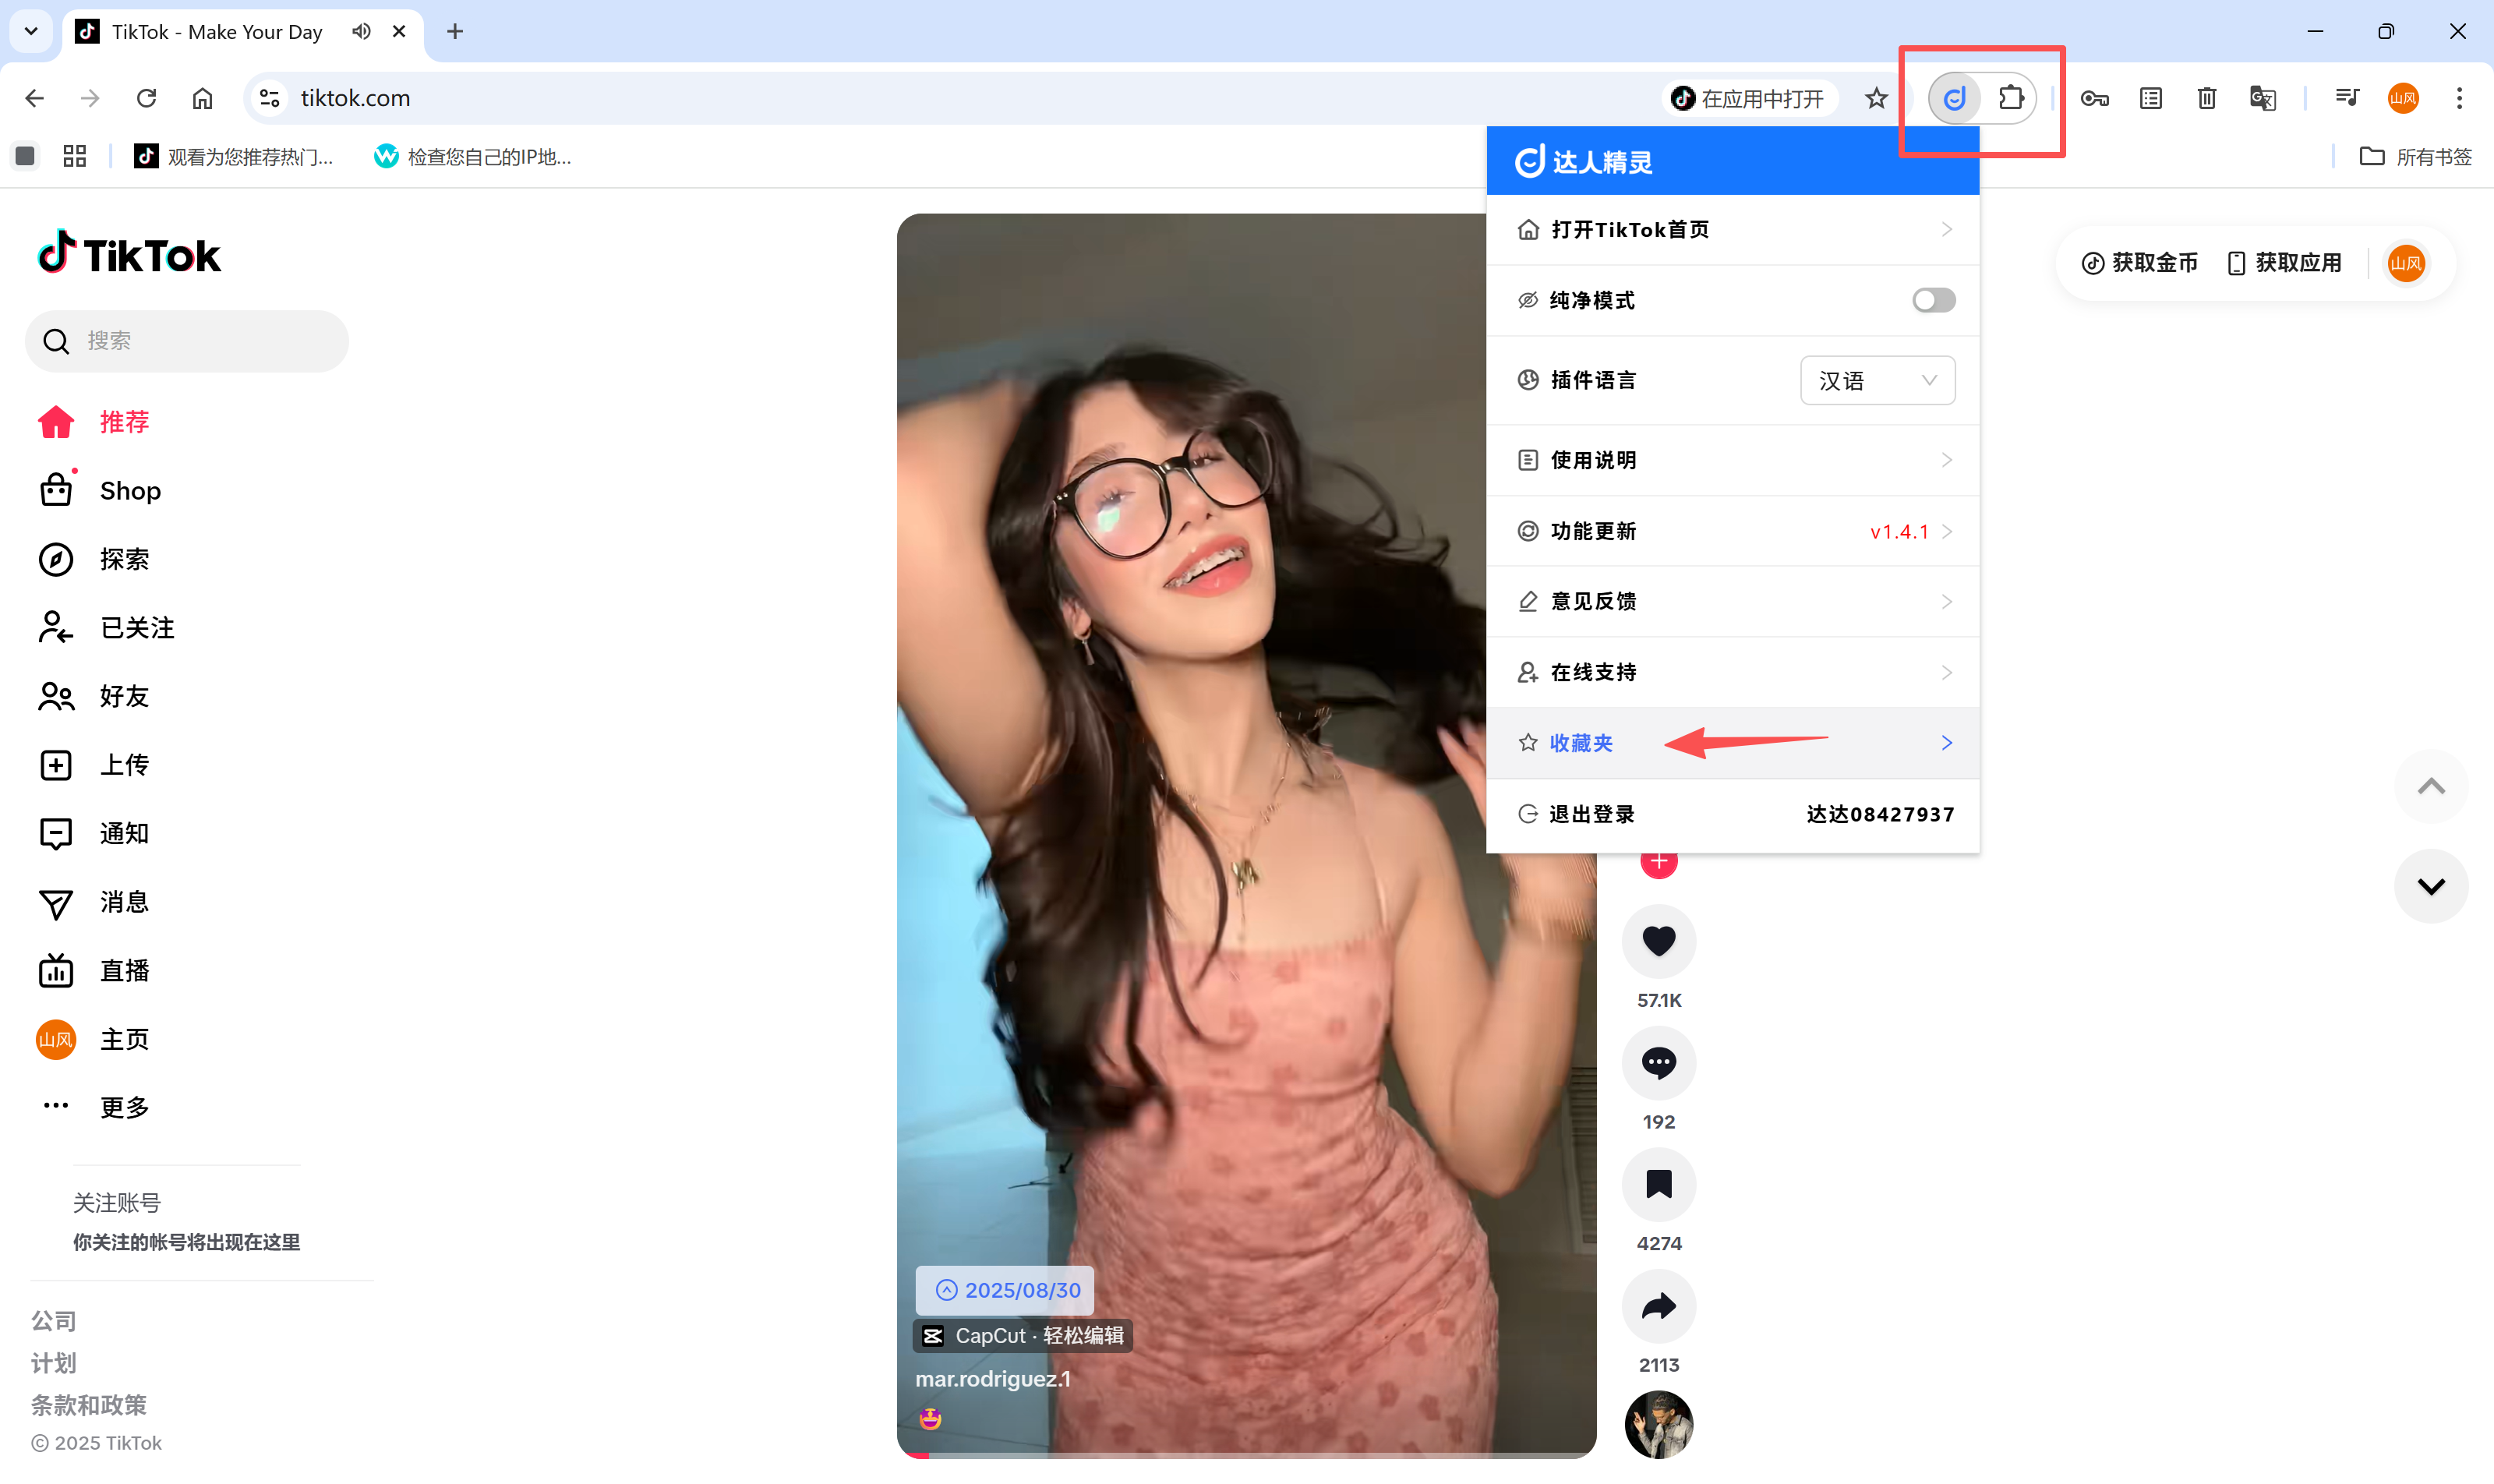The image size is (2494, 1484).
Task: Bookmark this page with star icon
Action: [1876, 98]
